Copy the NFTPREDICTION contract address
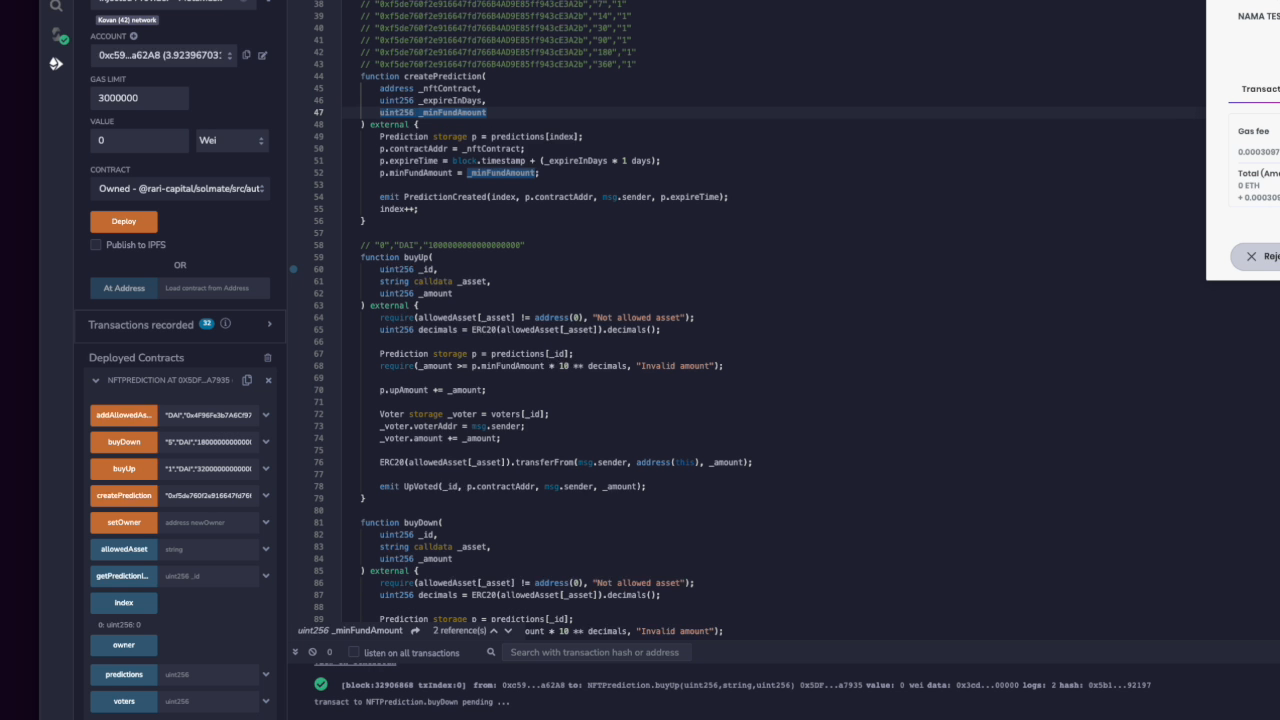The width and height of the screenshot is (1280, 720). [x=247, y=381]
